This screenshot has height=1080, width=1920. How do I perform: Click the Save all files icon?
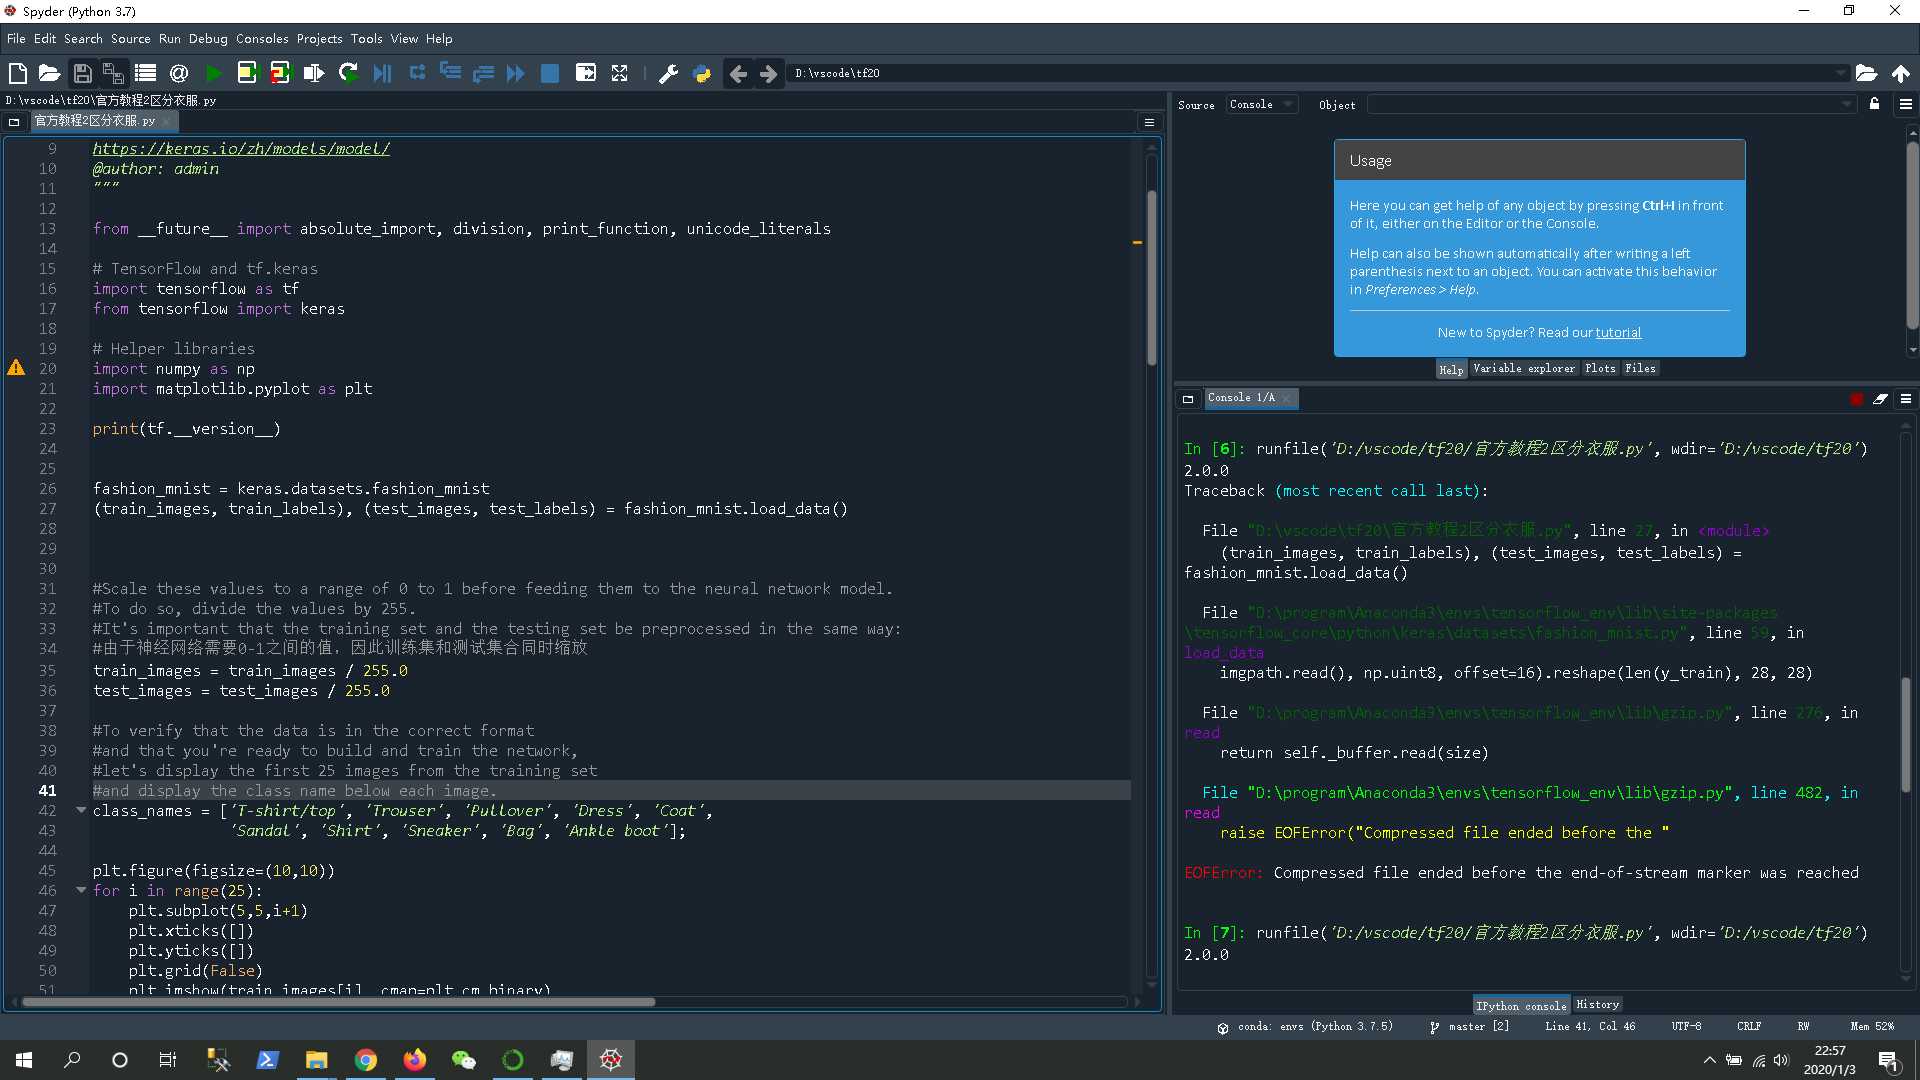(x=114, y=73)
